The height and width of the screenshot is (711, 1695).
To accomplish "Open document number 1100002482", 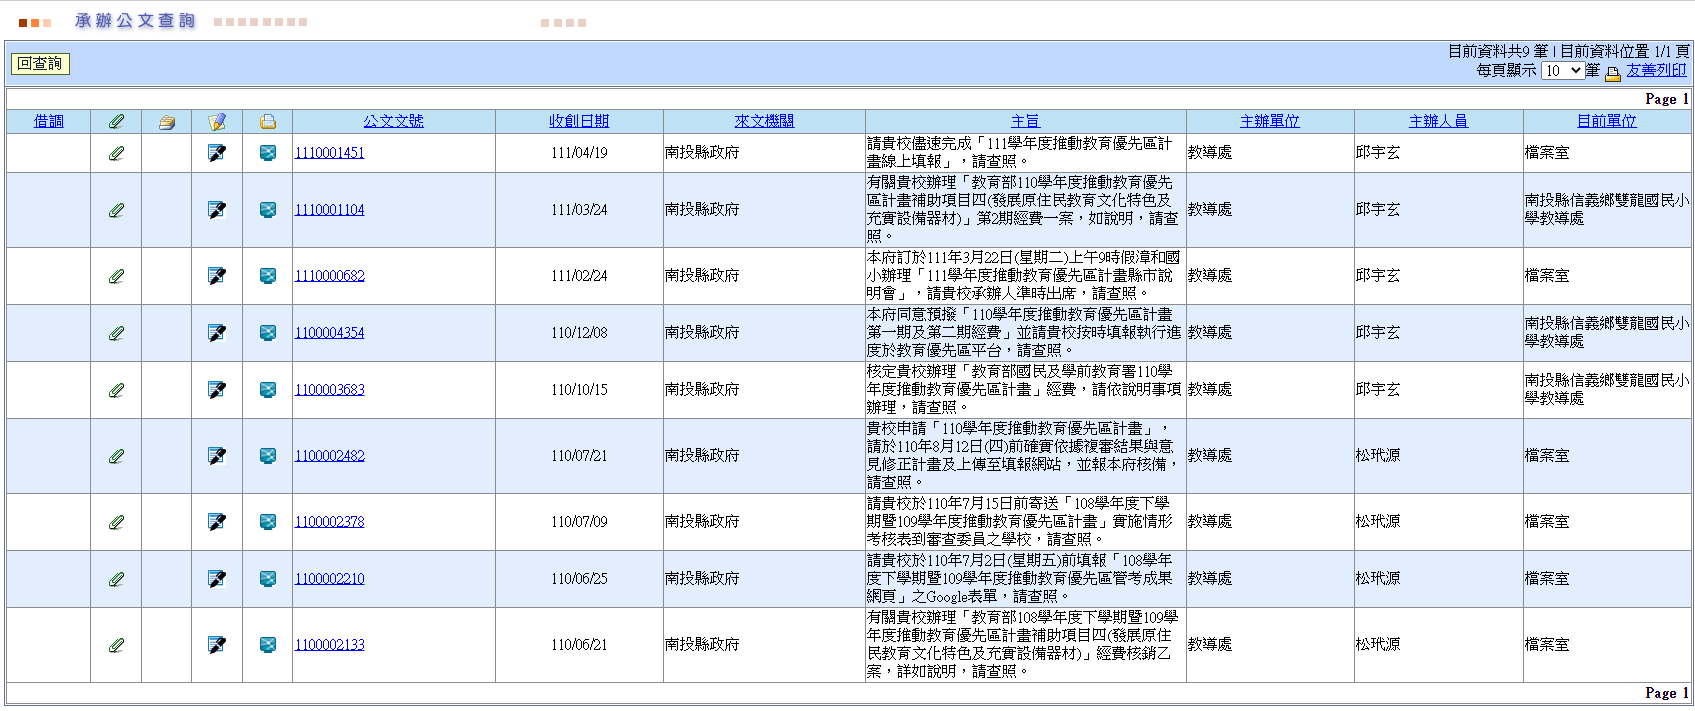I will pos(329,456).
